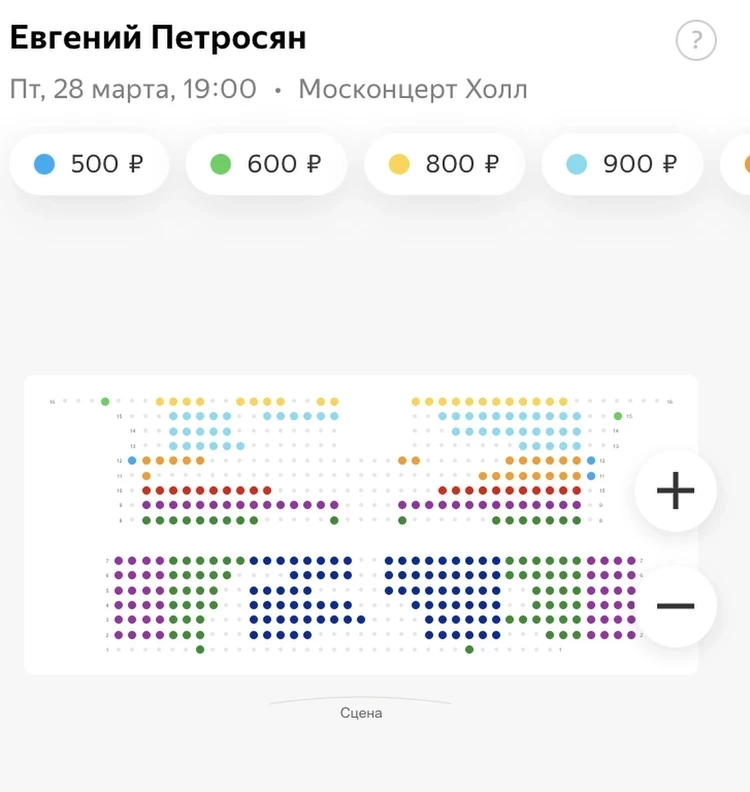Image resolution: width=750 pixels, height=792 pixels.
Task: Select the single orange seat in left row 11
Action: point(146,476)
